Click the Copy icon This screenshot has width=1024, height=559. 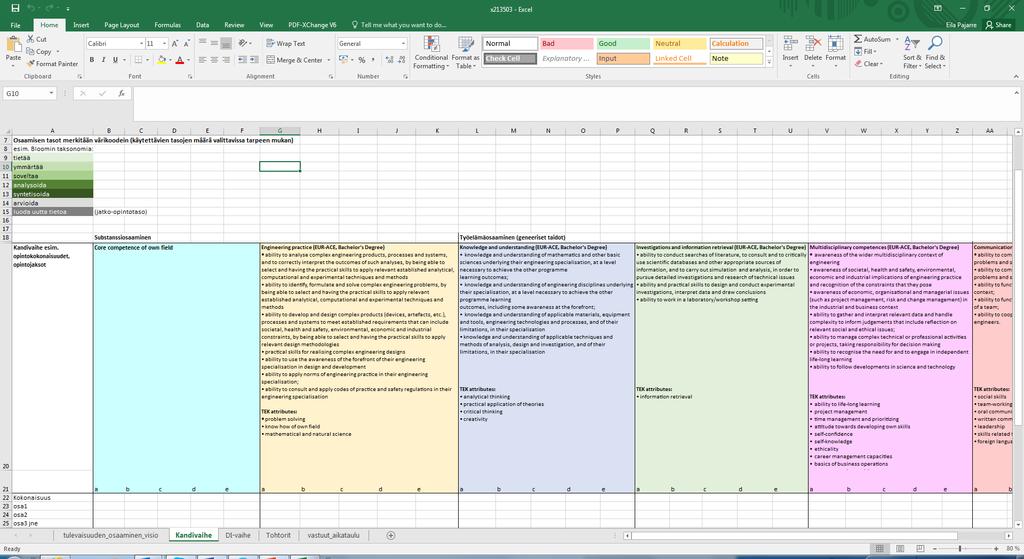tap(31, 52)
